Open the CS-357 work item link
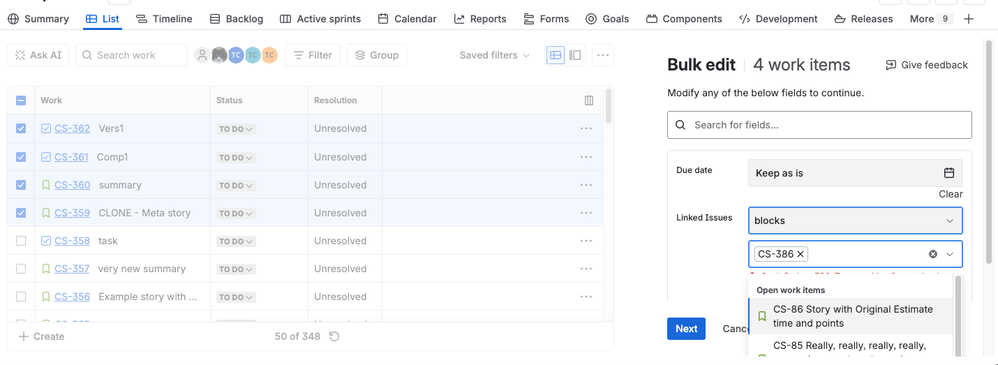 [72, 269]
